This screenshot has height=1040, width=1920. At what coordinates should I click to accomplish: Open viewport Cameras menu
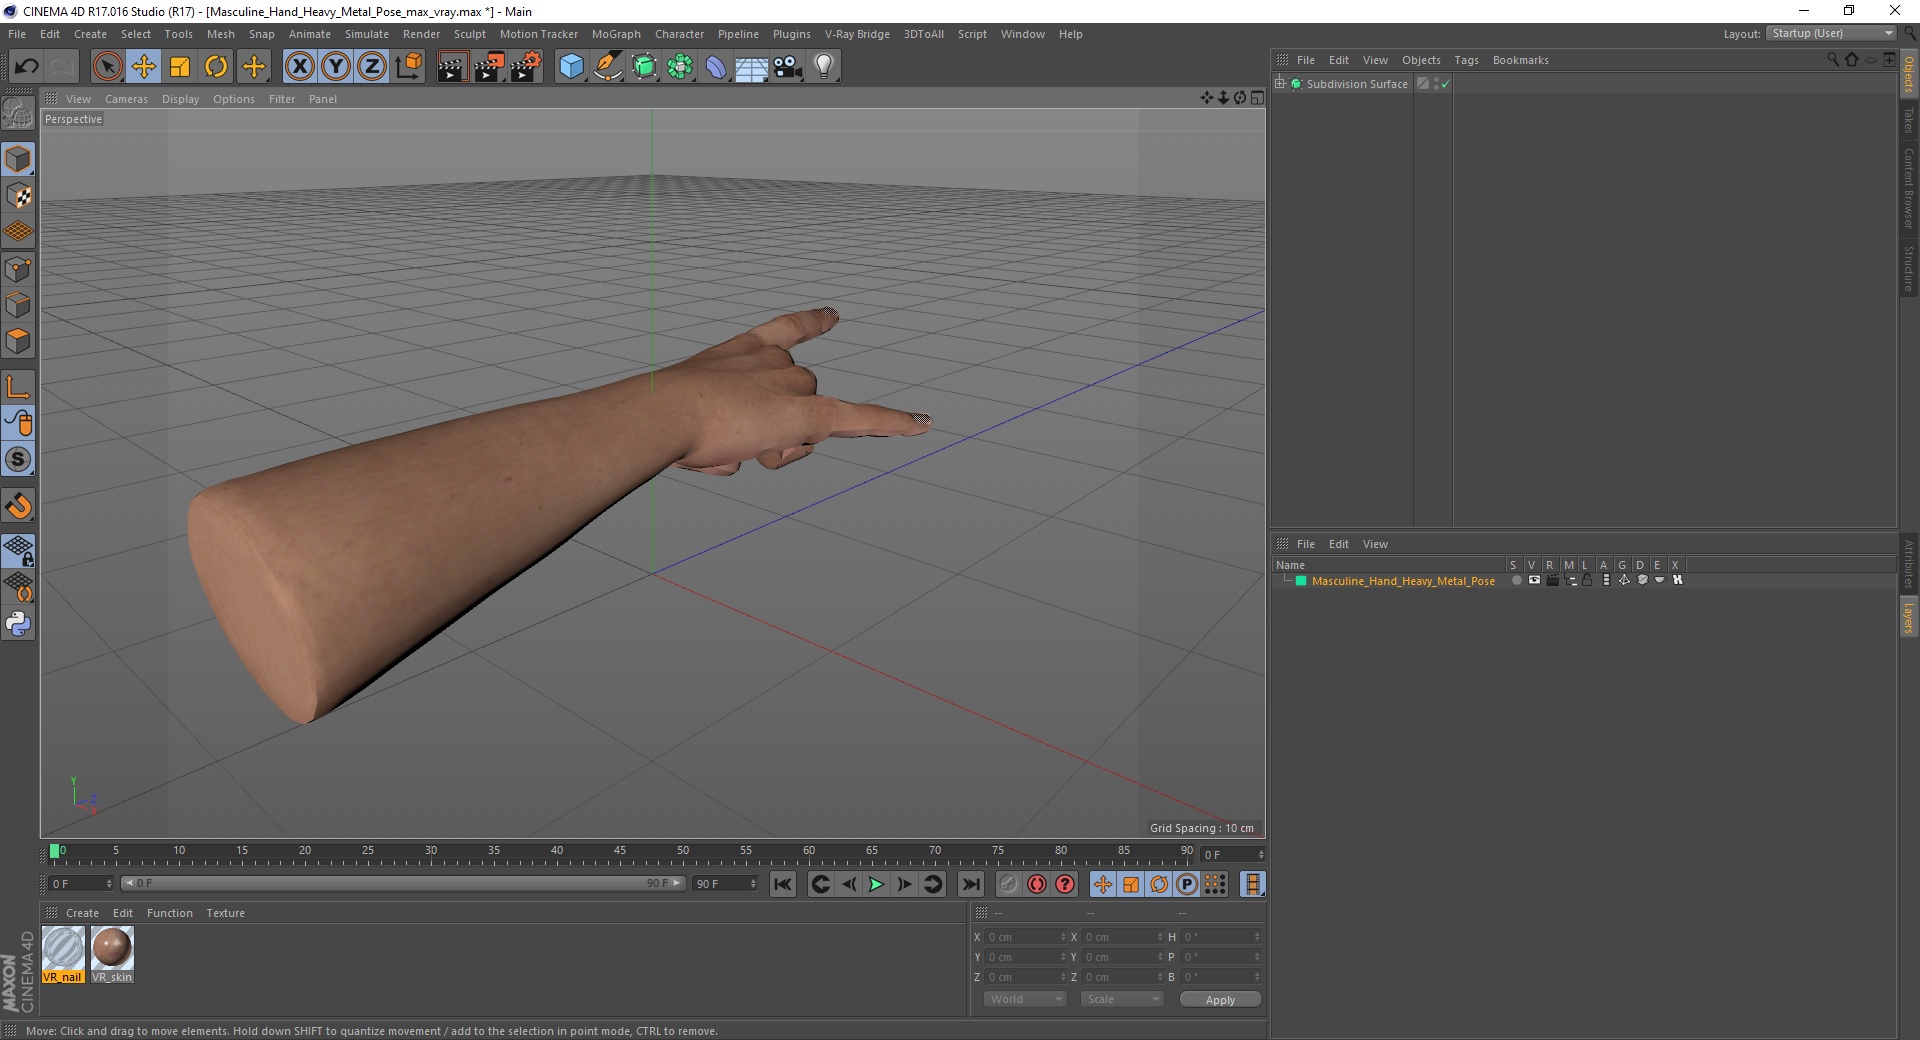(x=126, y=99)
